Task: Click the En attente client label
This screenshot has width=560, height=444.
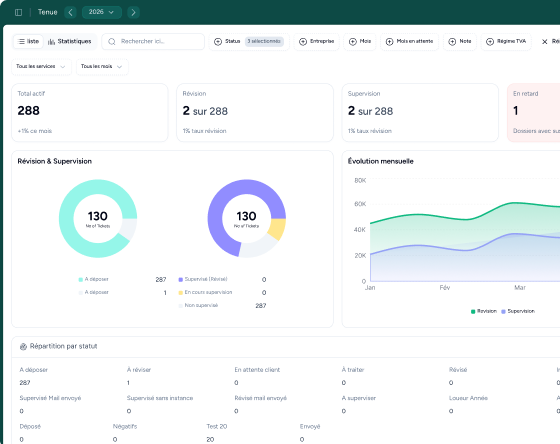Action: tap(257, 370)
